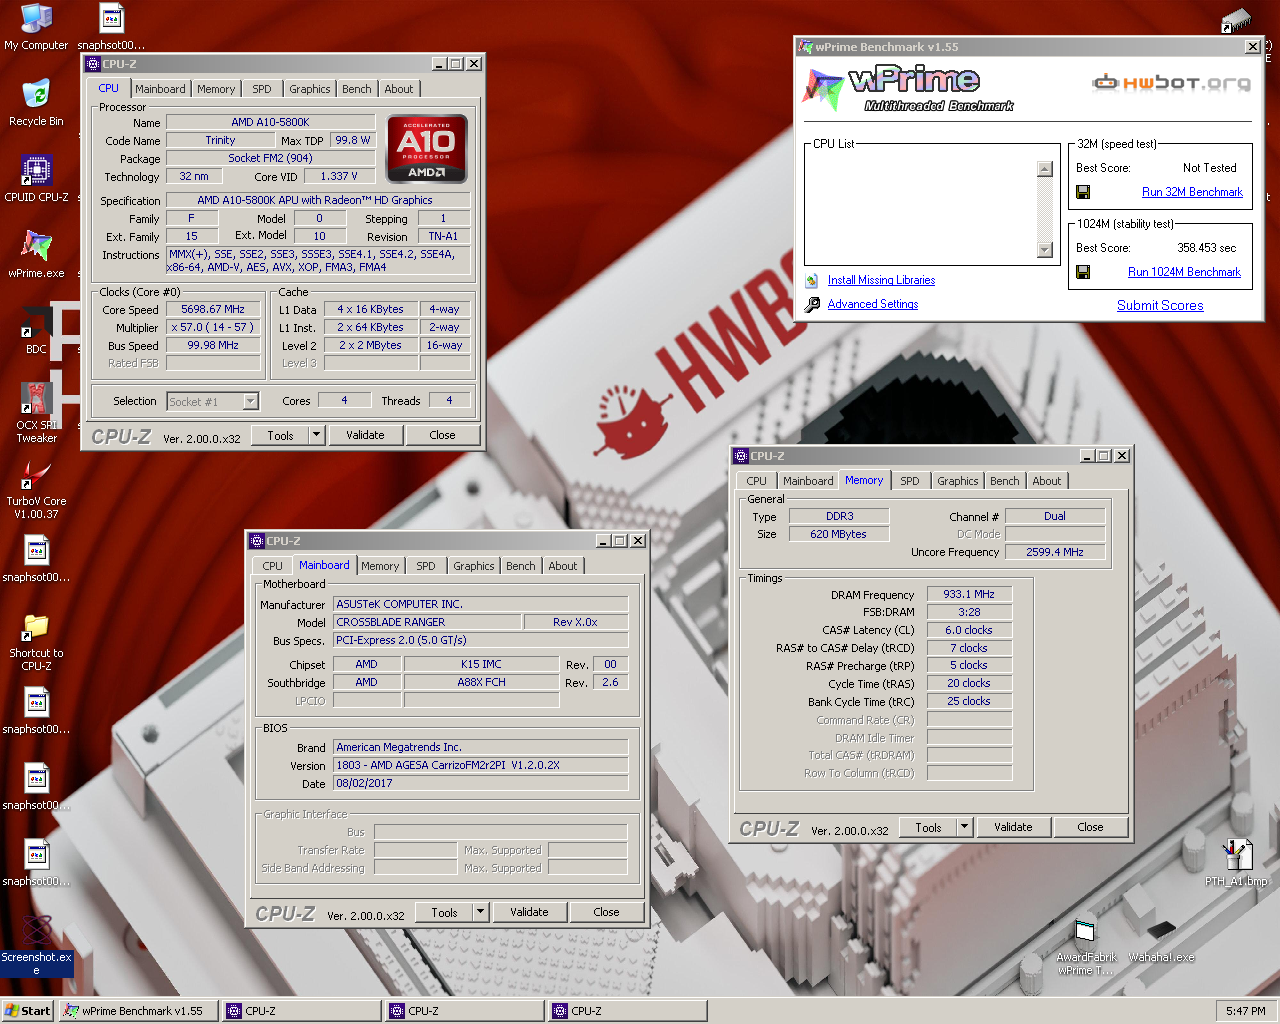The height and width of the screenshot is (1024, 1280).
Task: Open the Recycle Bin icon
Action: 36,102
